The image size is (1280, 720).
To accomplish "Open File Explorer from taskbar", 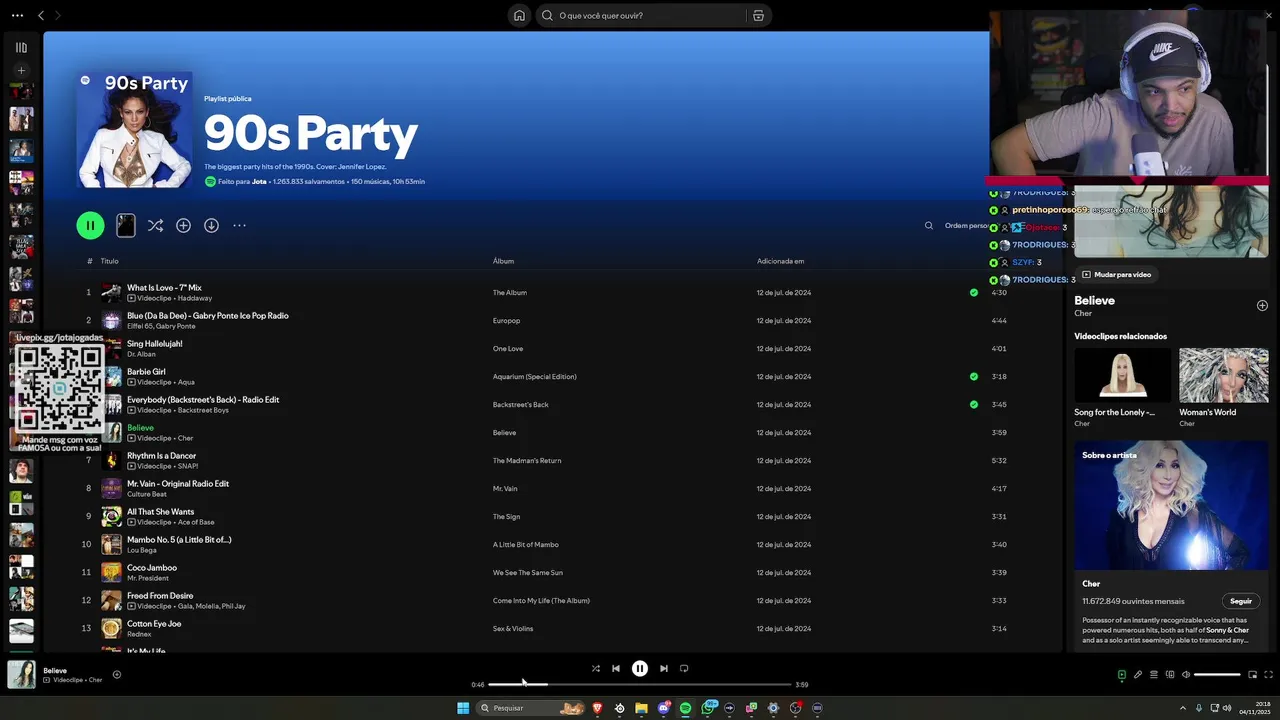I will pyautogui.click(x=641, y=708).
